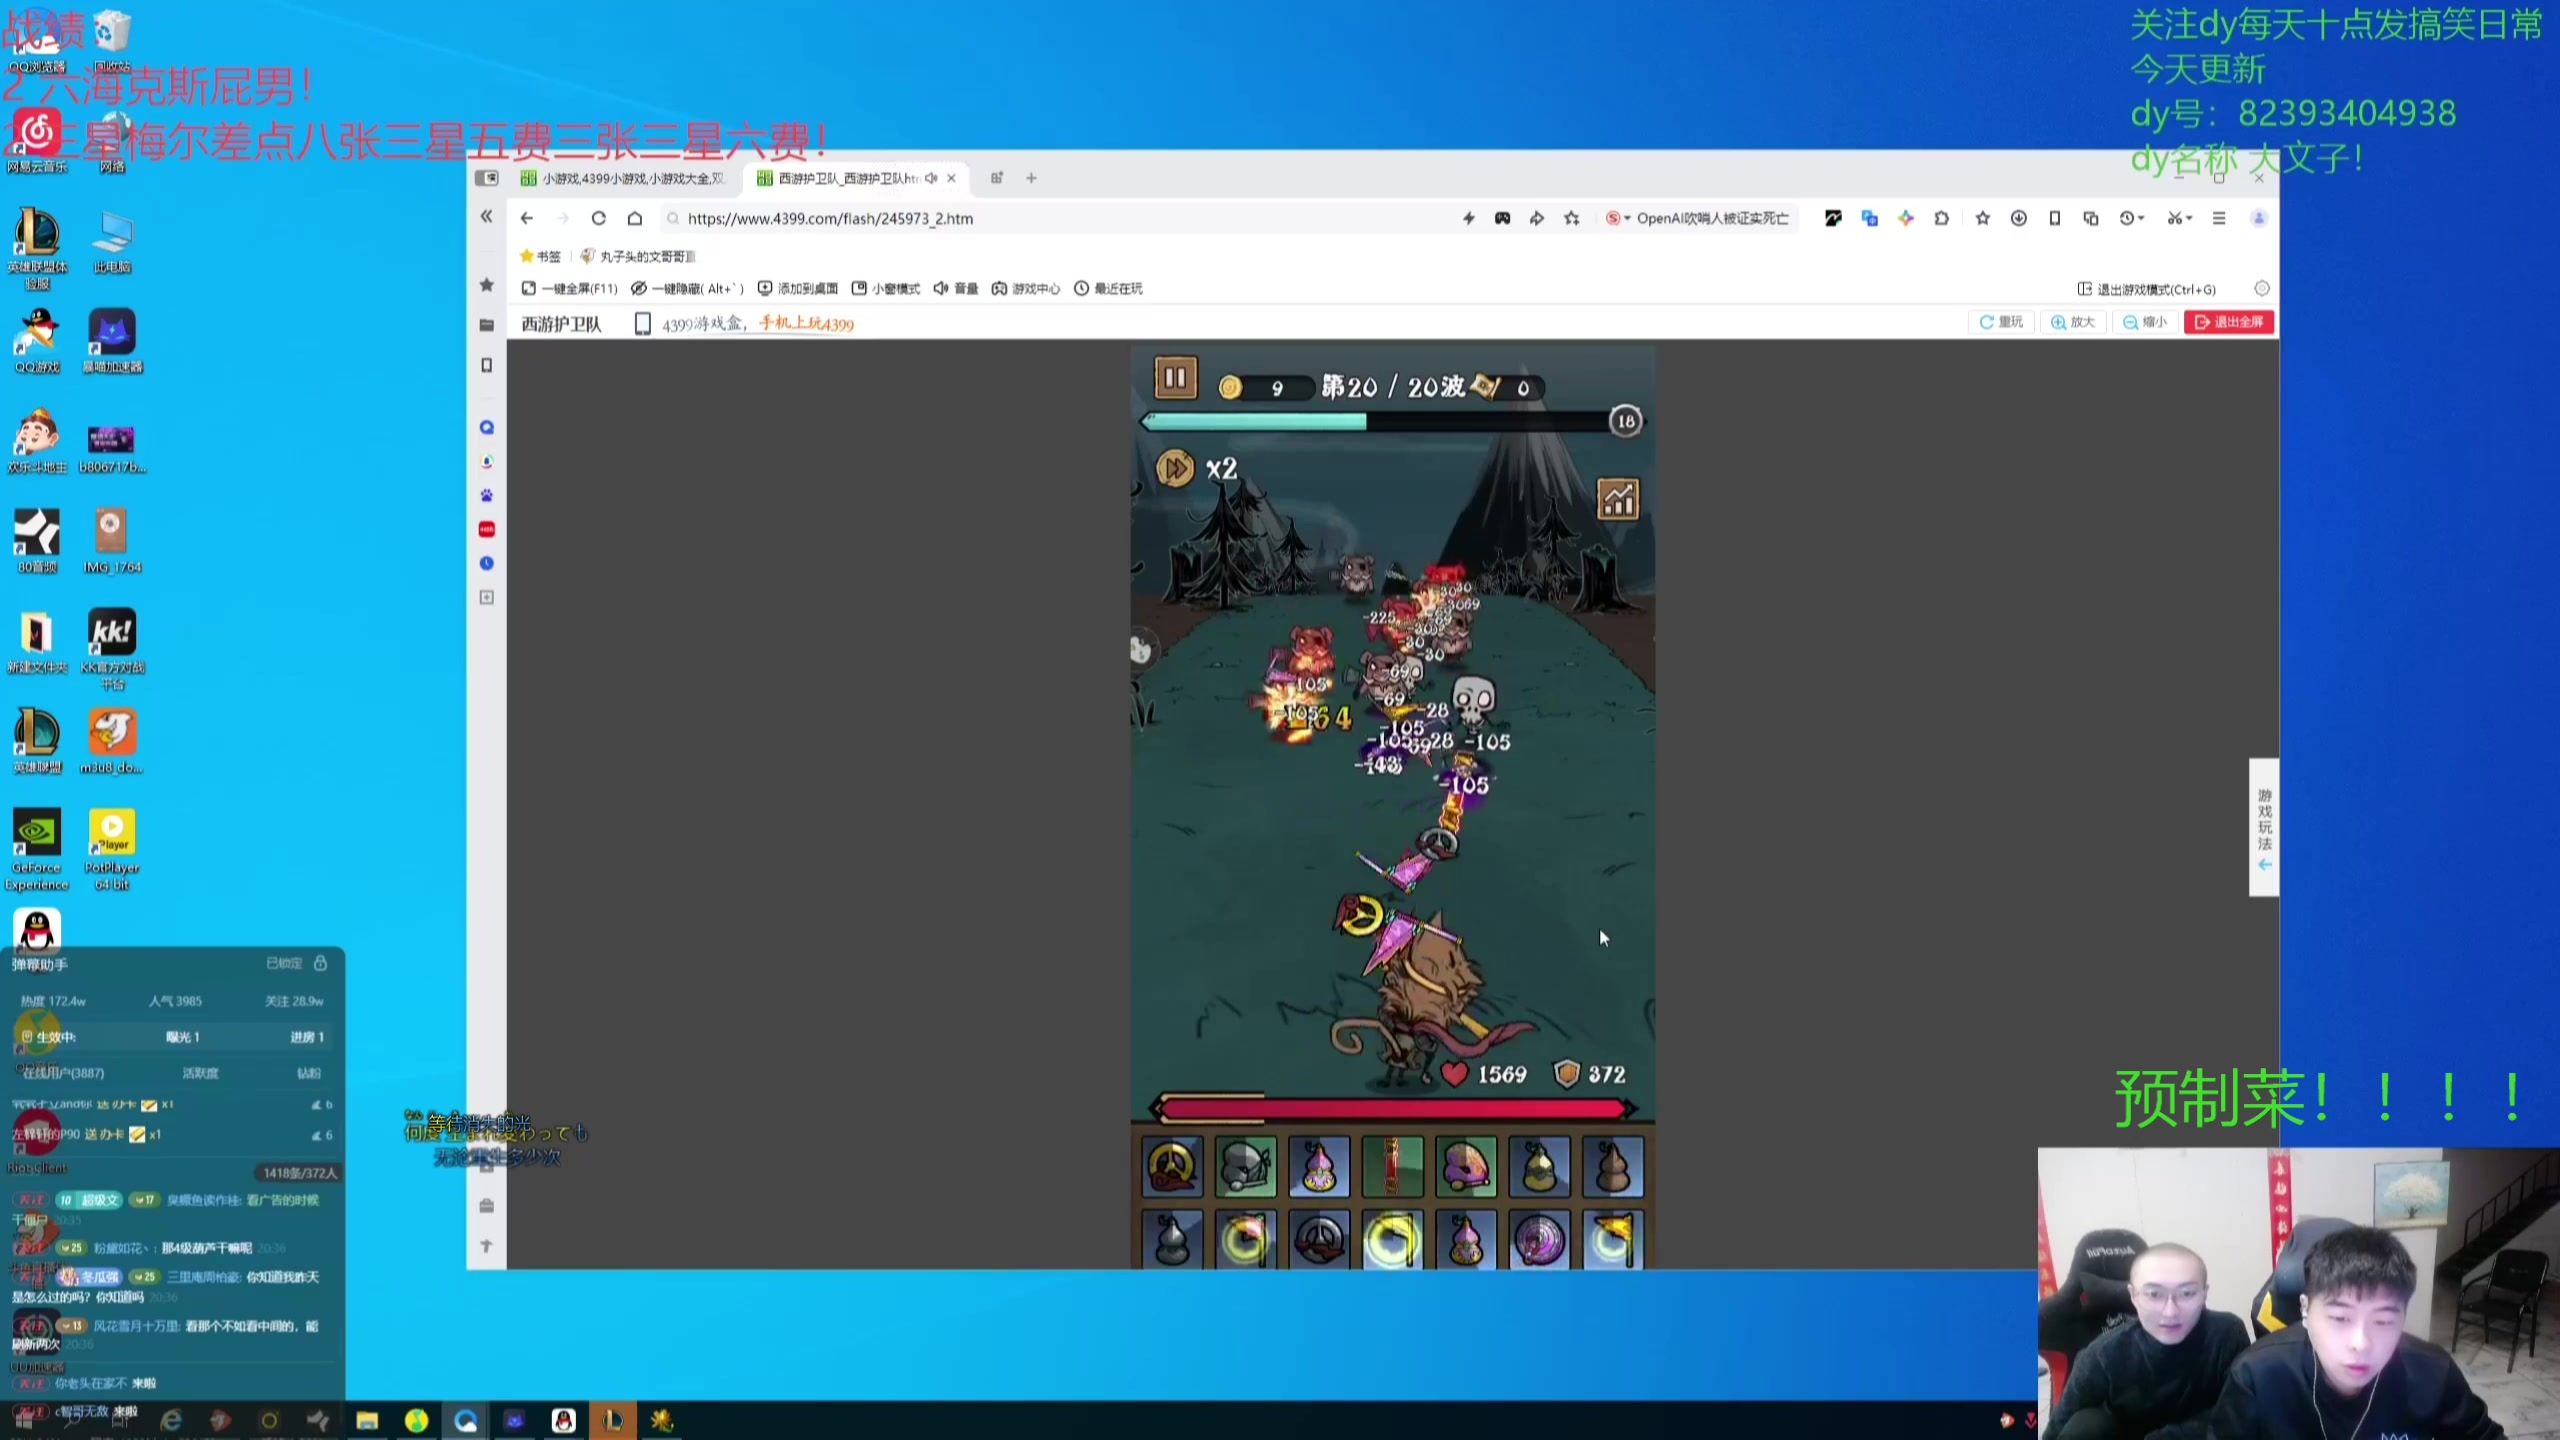The height and width of the screenshot is (1440, 2560).
Task: Click the lightning speed-mode icon in address bar
Action: point(1468,218)
